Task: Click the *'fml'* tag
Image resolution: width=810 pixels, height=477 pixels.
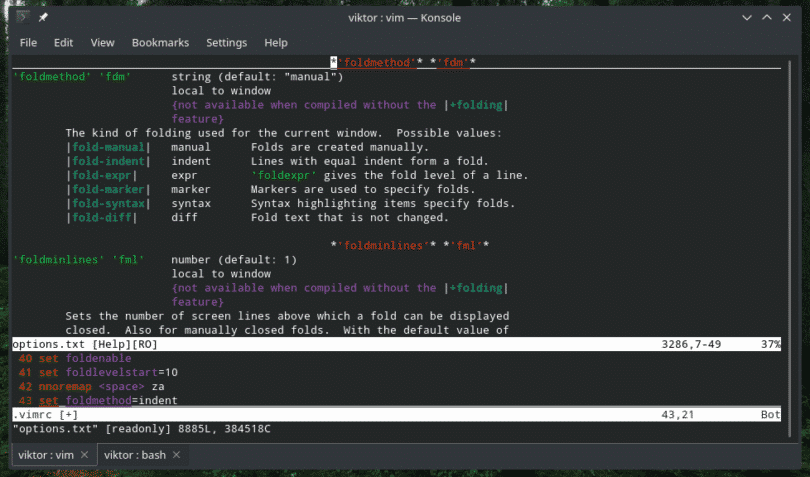Action: click(x=466, y=245)
